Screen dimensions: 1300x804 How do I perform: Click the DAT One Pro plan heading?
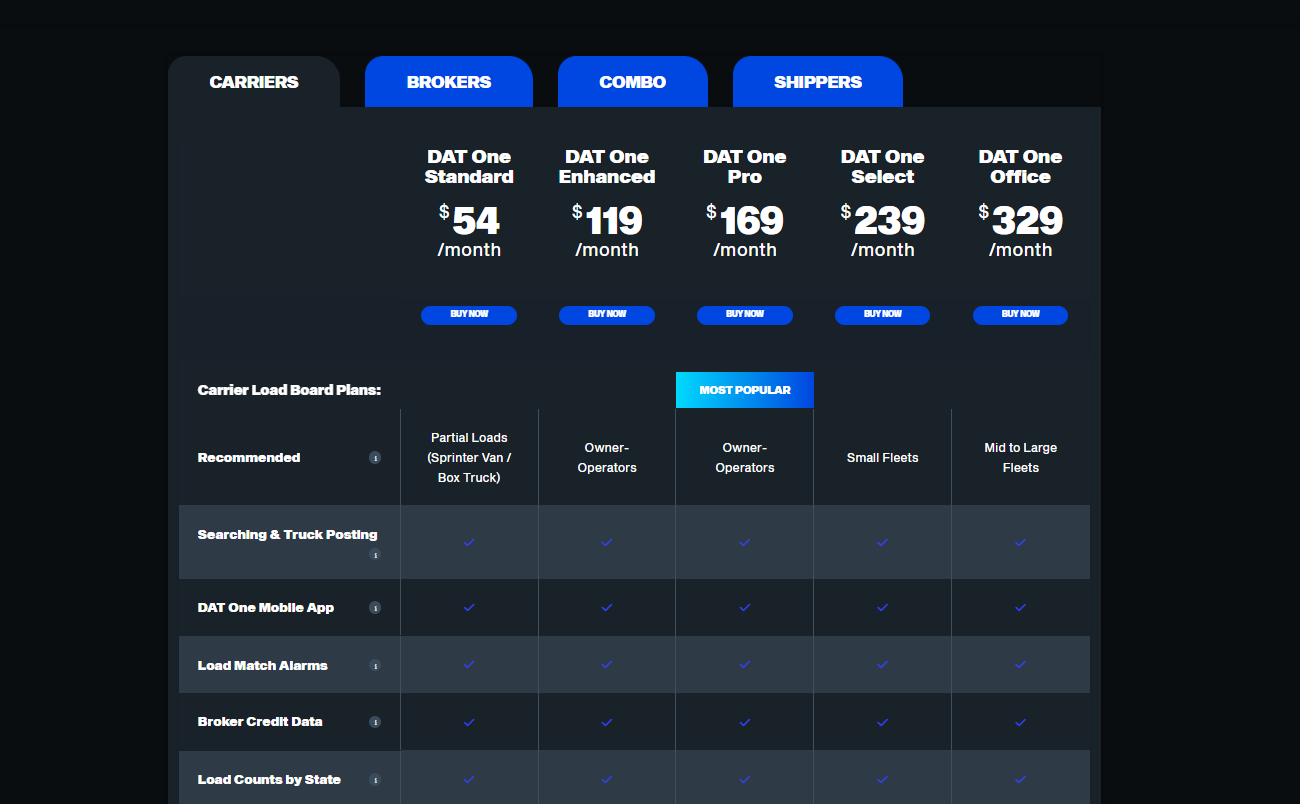coord(745,167)
